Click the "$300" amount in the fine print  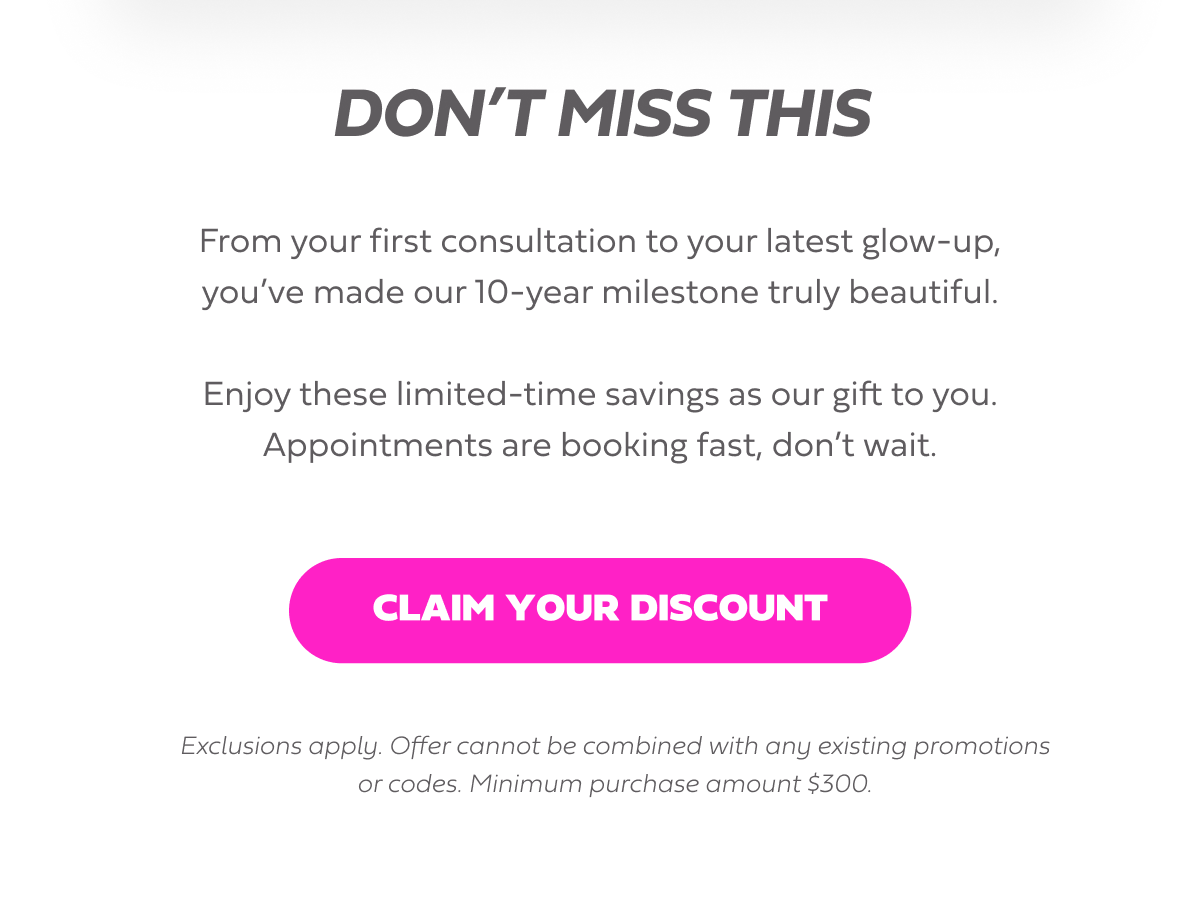[x=839, y=784]
